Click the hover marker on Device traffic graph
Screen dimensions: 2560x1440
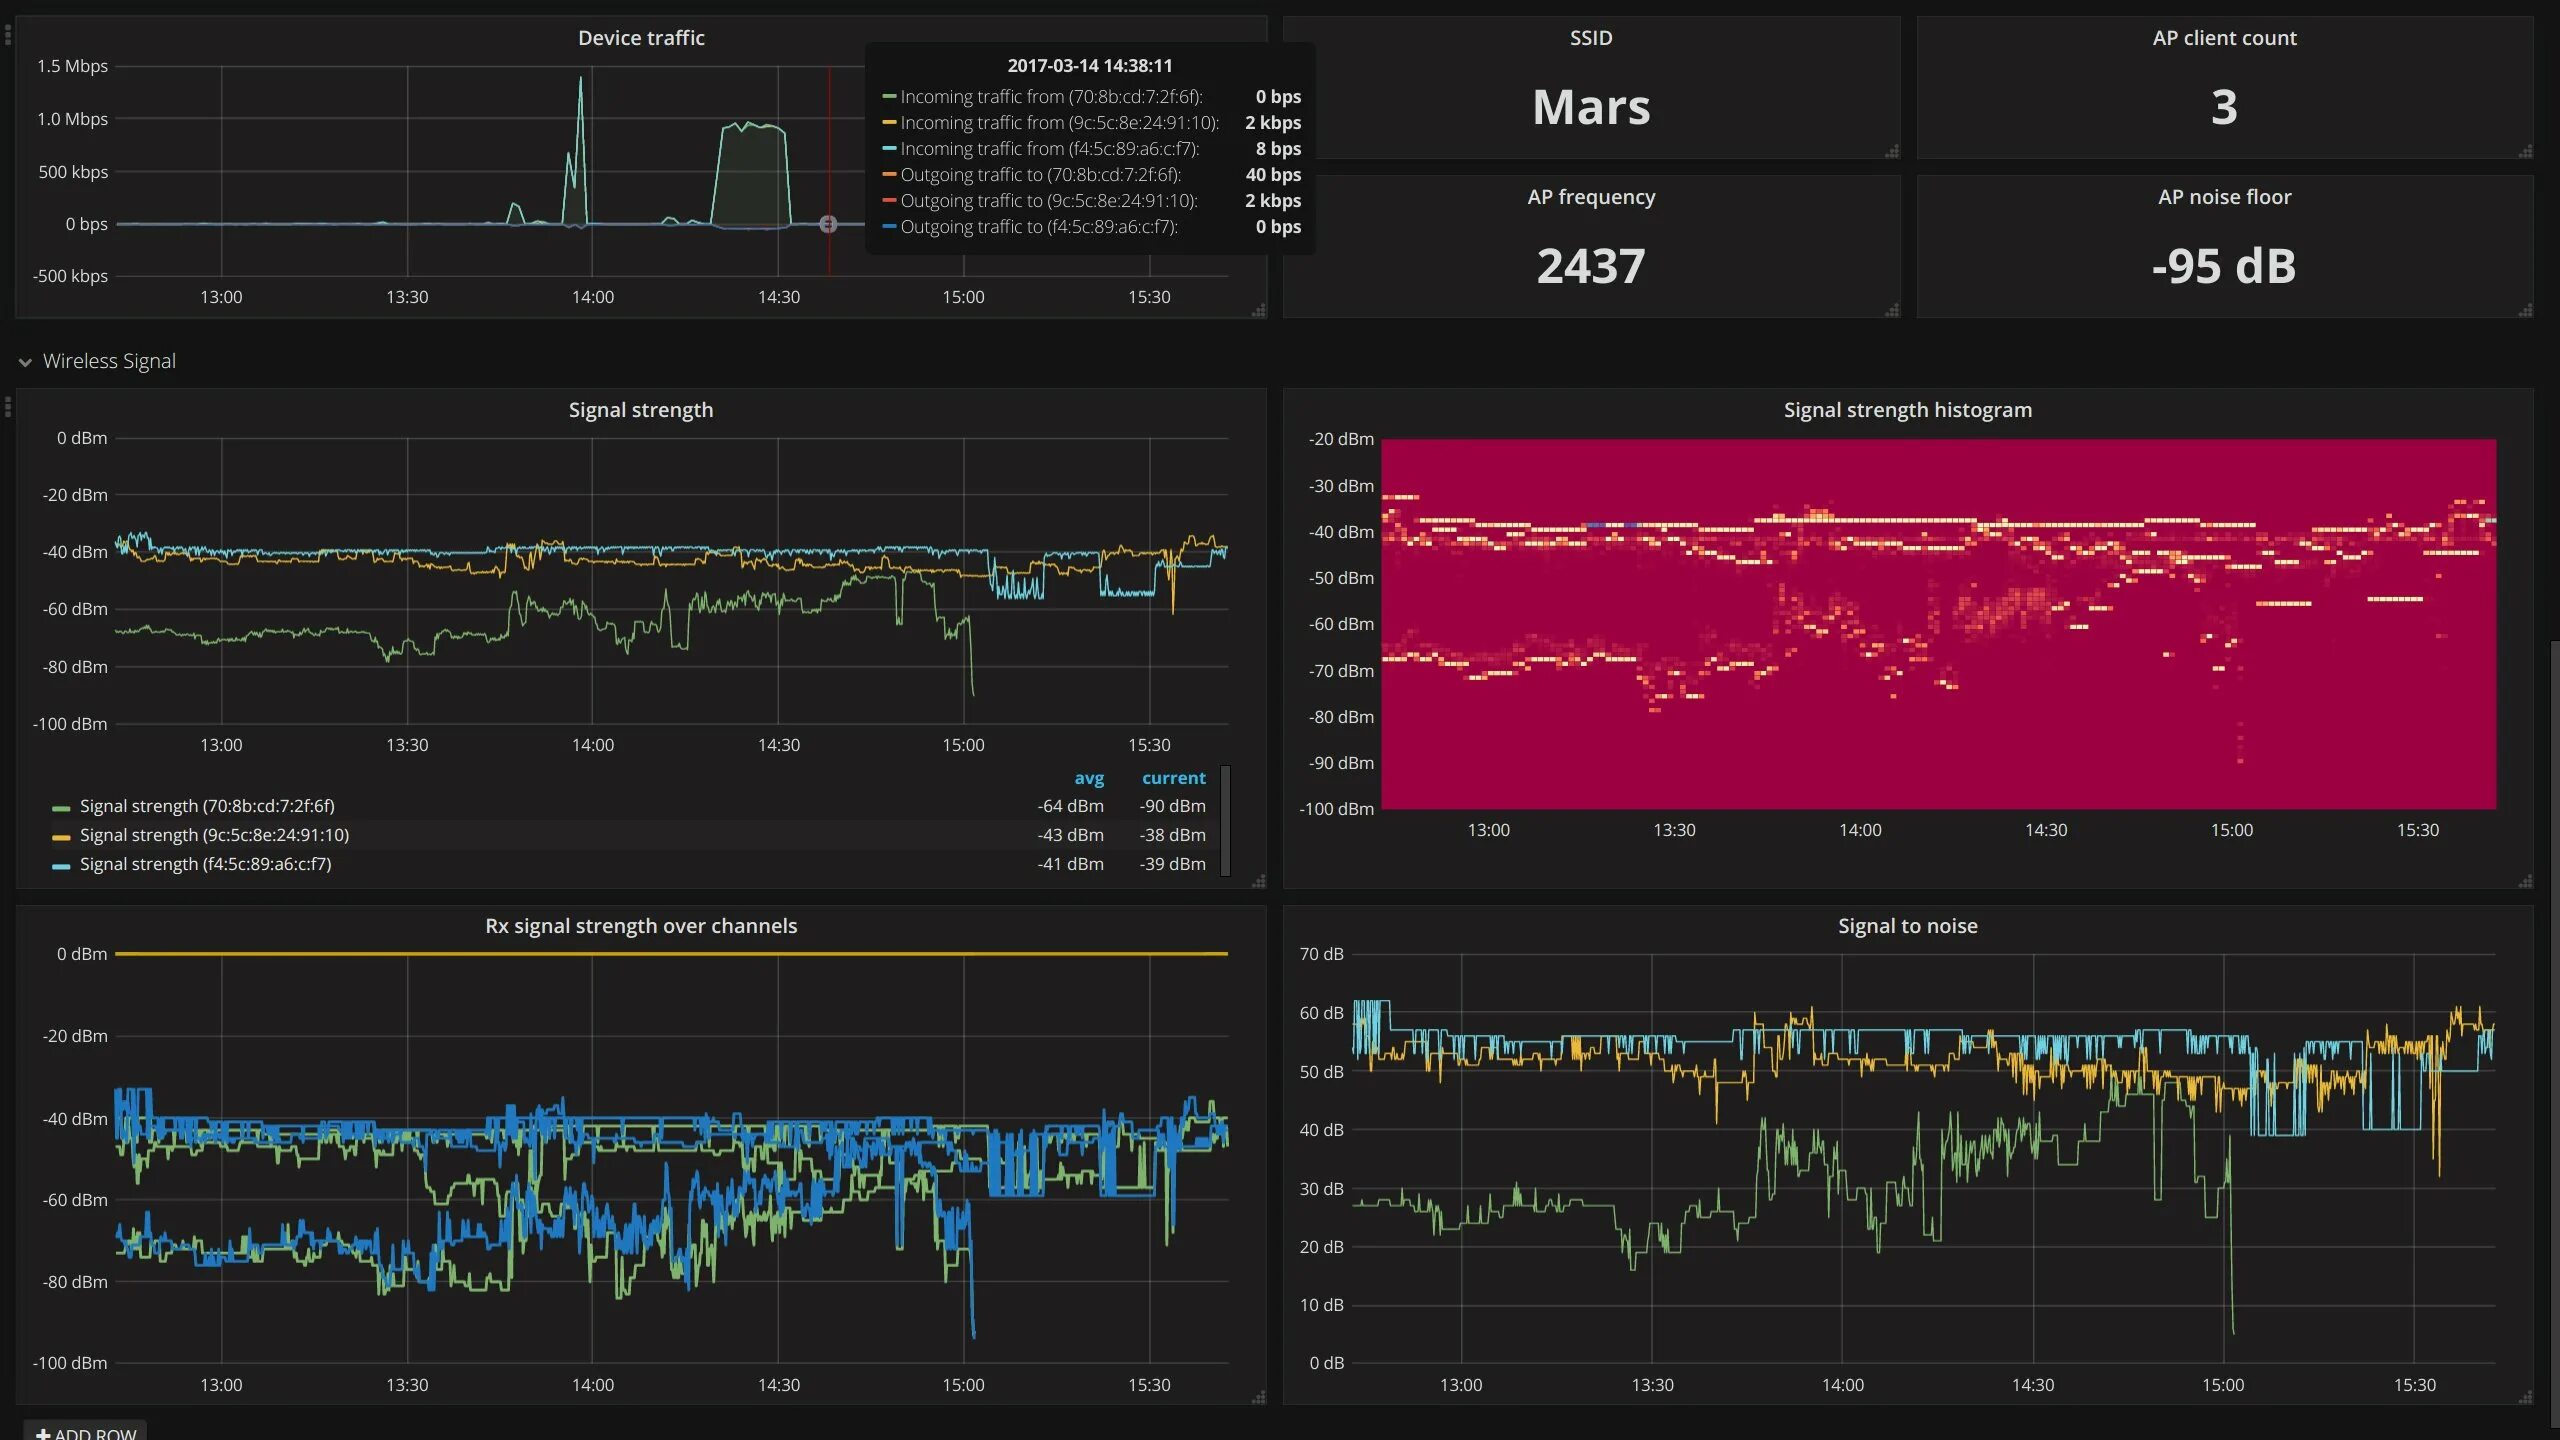click(x=828, y=224)
